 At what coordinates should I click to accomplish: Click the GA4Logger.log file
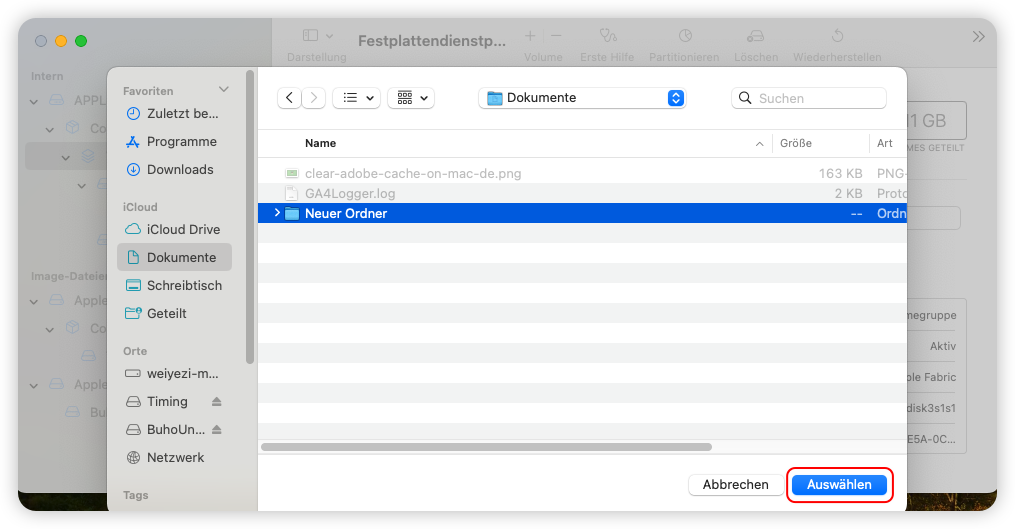350,194
